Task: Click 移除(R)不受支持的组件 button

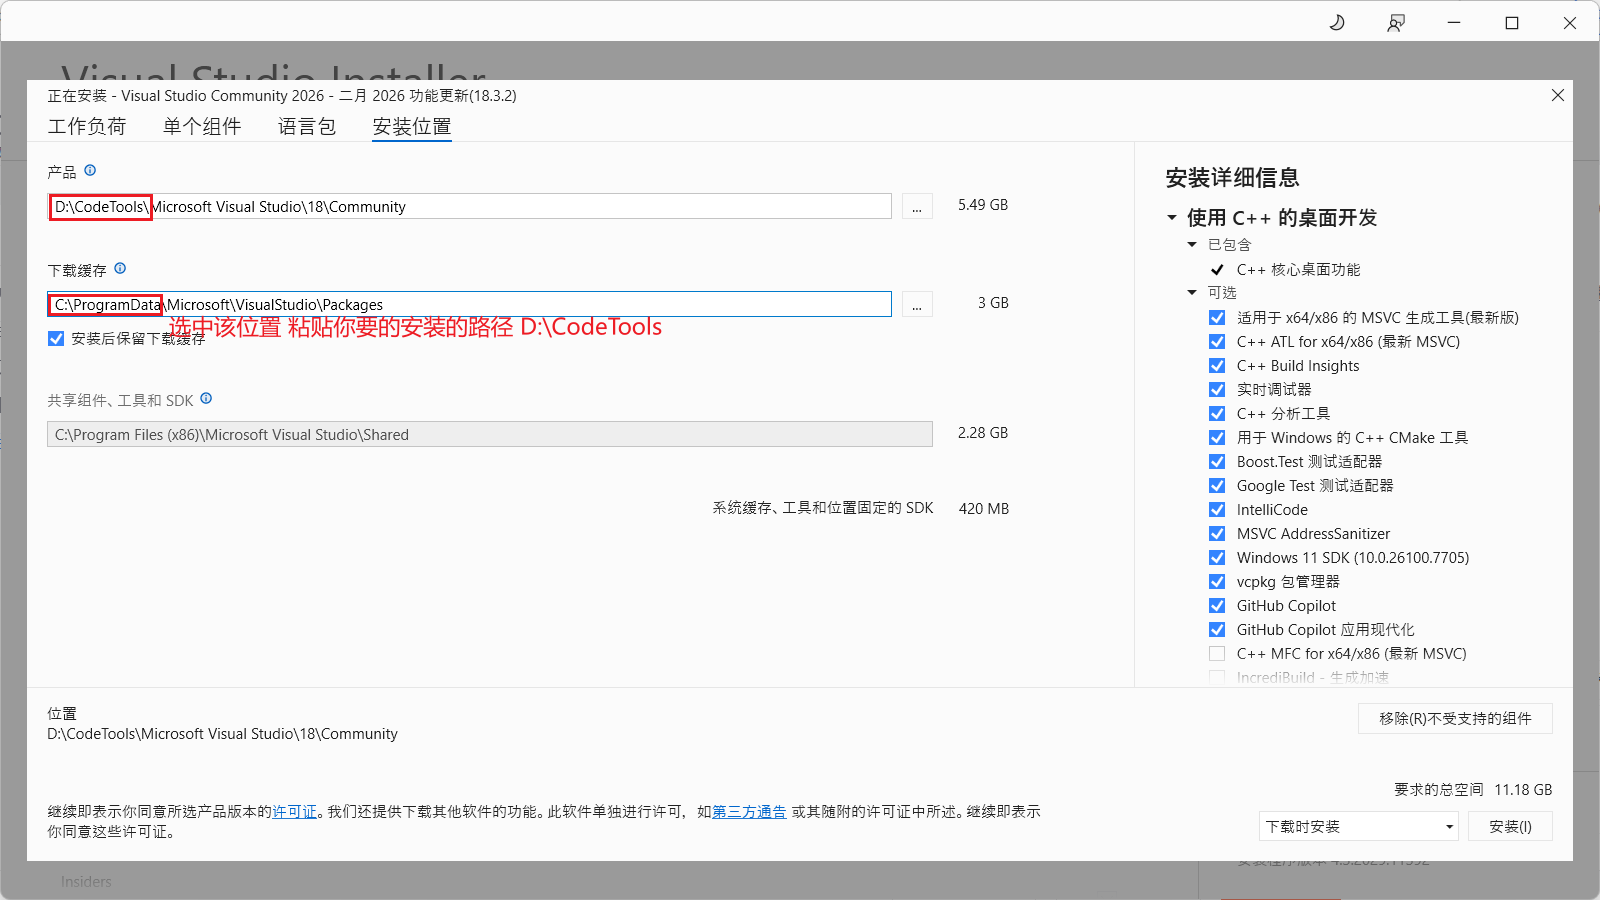Action: pyautogui.click(x=1455, y=718)
